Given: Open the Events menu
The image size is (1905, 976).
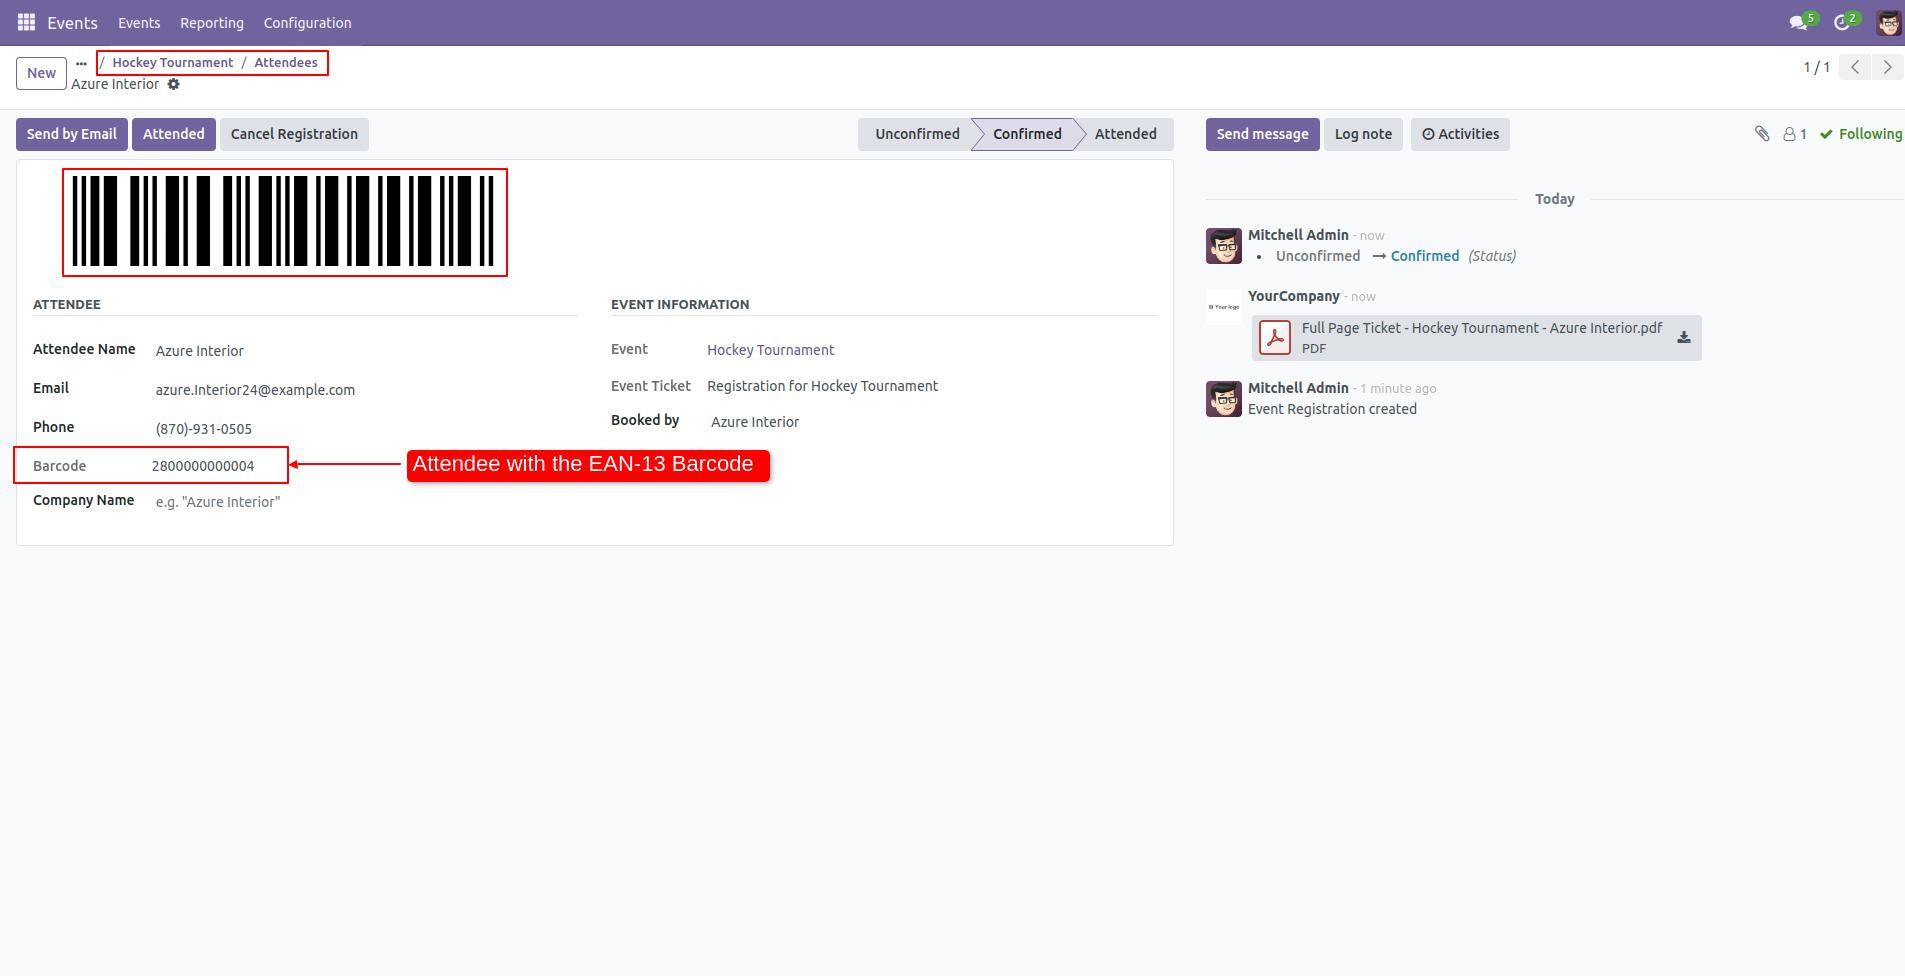Looking at the screenshot, I should 139,23.
